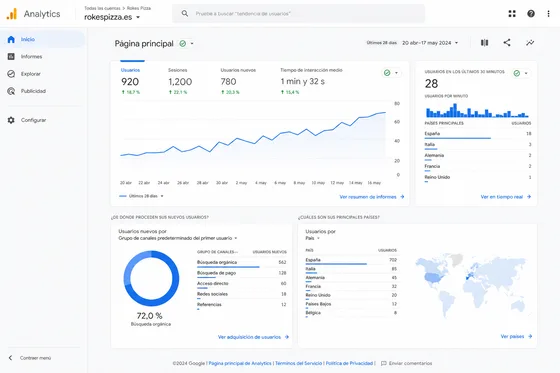Click the search magnifier icon
The height and width of the screenshot is (373, 560).
pyautogui.click(x=185, y=14)
